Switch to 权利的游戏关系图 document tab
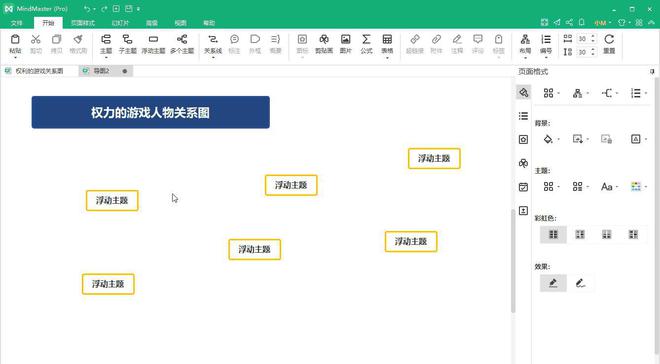The width and height of the screenshot is (660, 364). (39, 71)
